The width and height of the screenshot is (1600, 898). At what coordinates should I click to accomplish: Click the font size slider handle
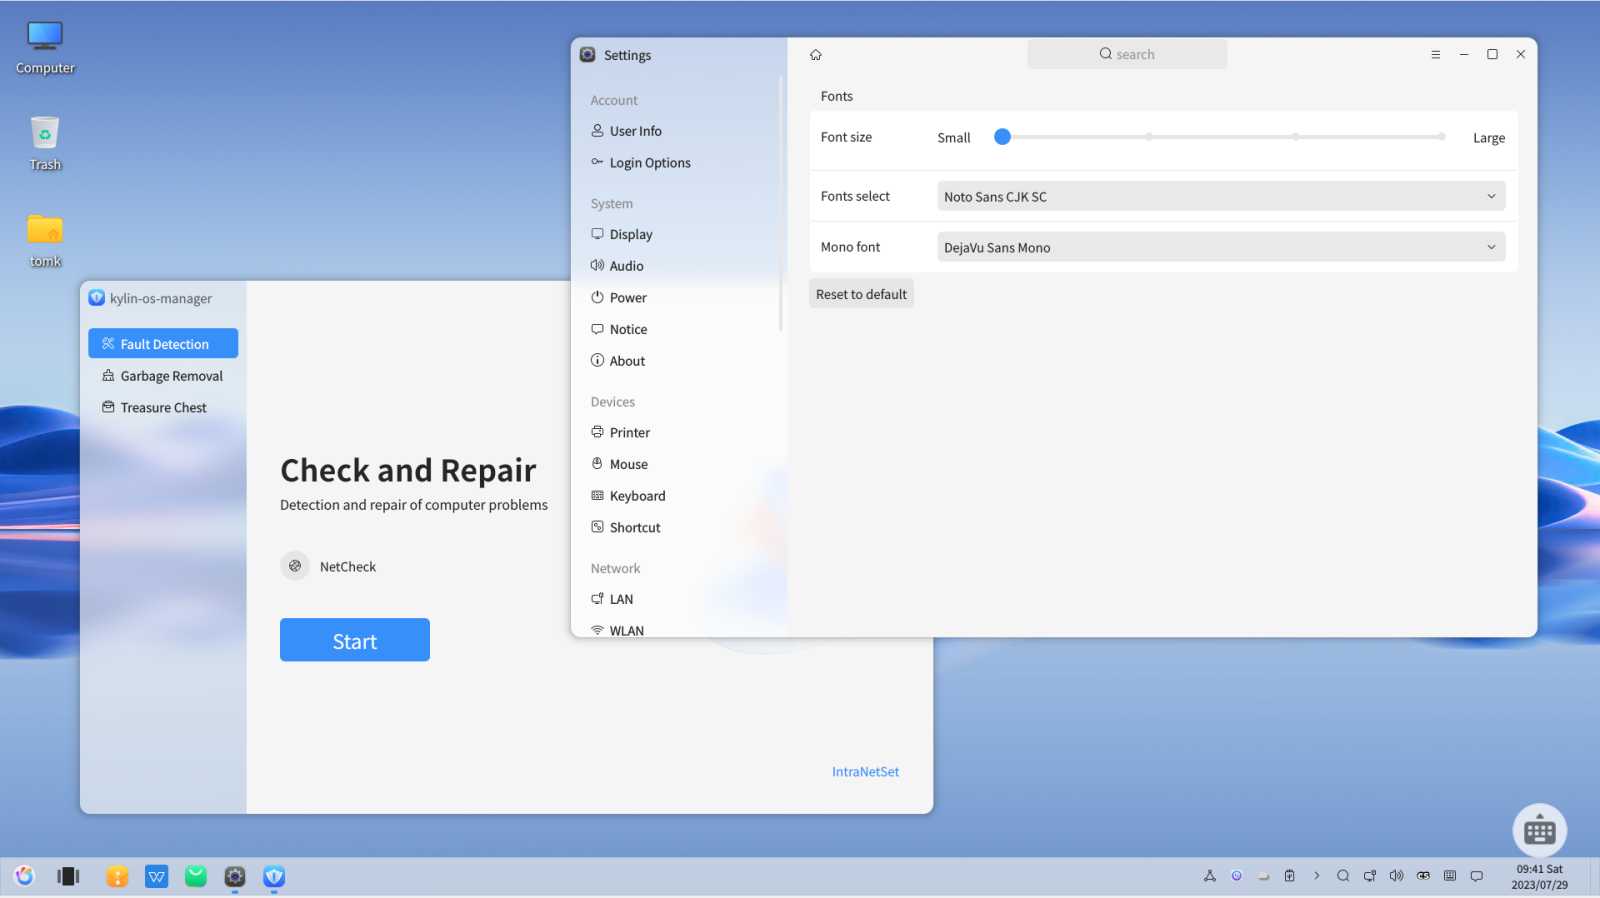[1002, 137]
